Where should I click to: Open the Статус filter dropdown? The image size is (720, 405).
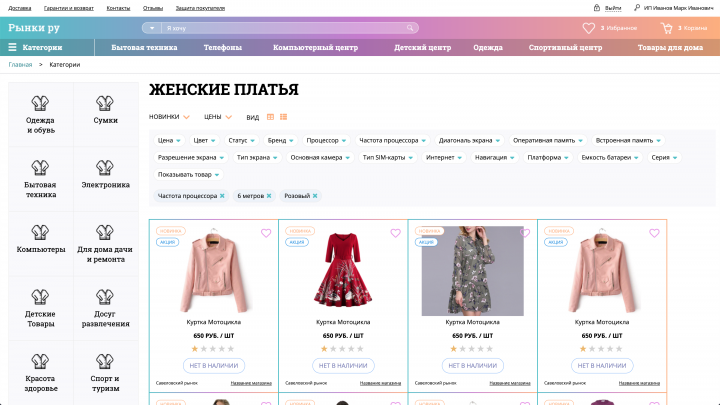pos(242,141)
